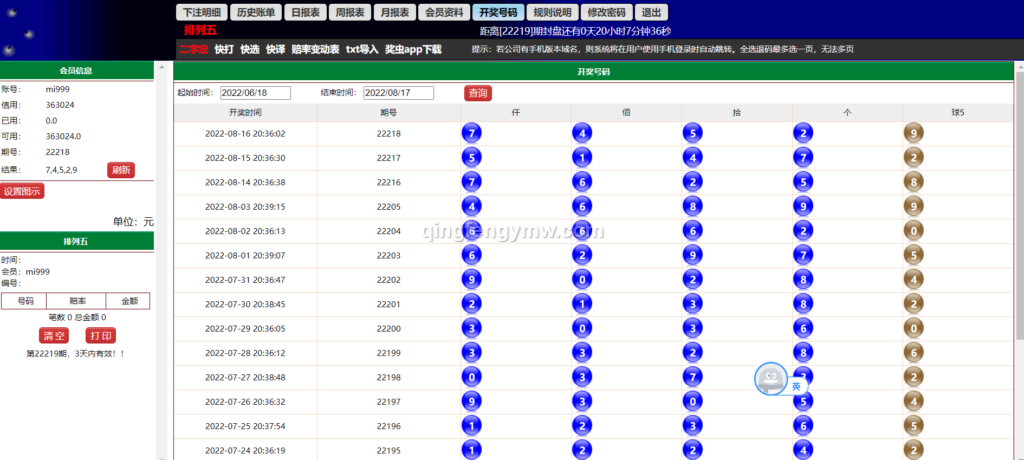Click the 仟 column ball for draw 22202

471,279
